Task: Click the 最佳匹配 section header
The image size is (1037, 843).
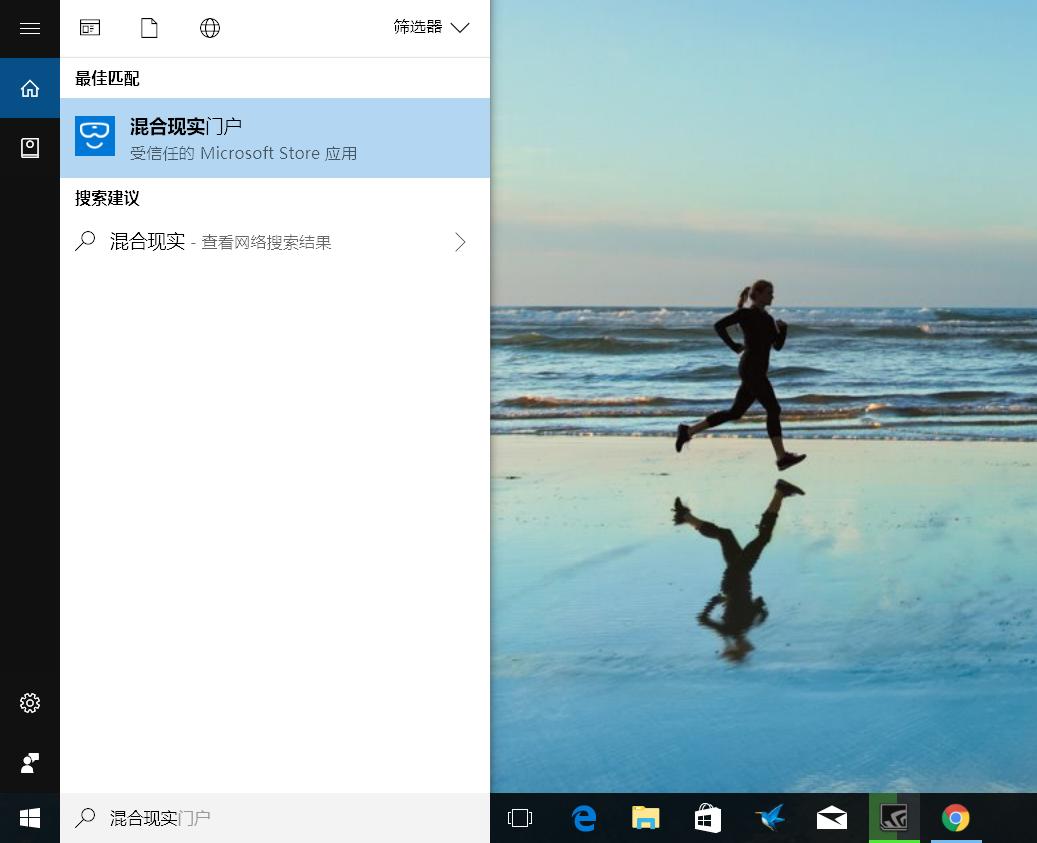Action: tap(107, 79)
